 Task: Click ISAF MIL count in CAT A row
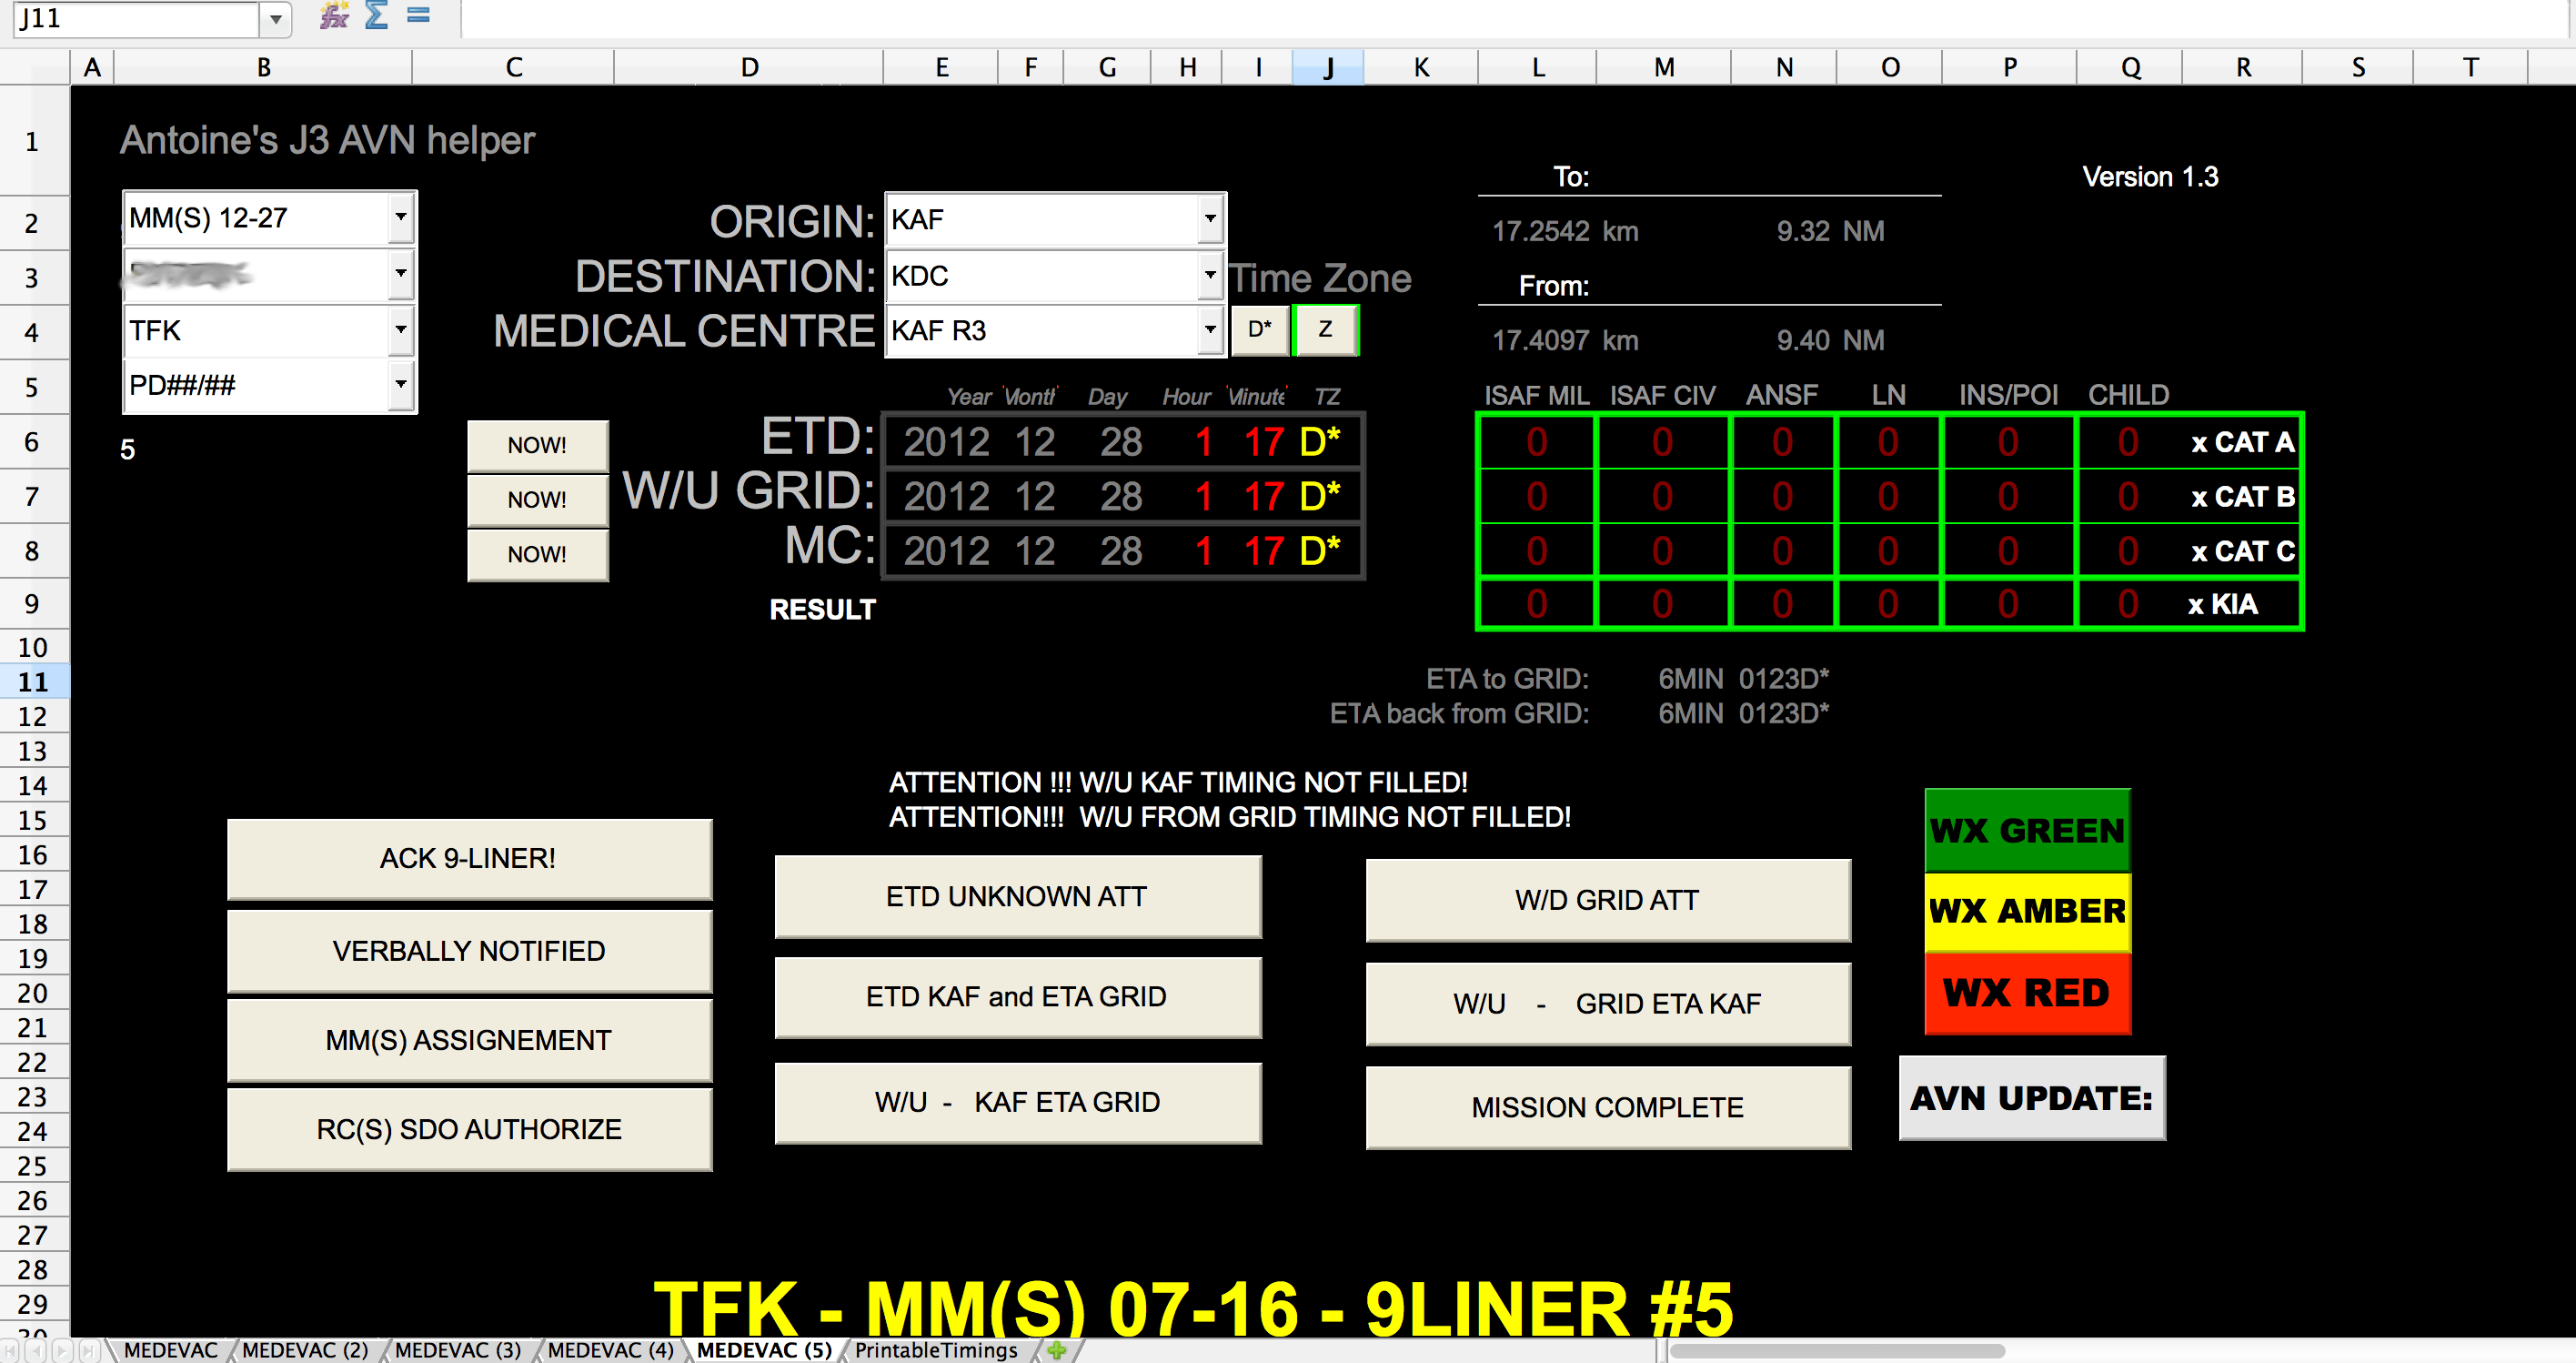[x=1537, y=442]
